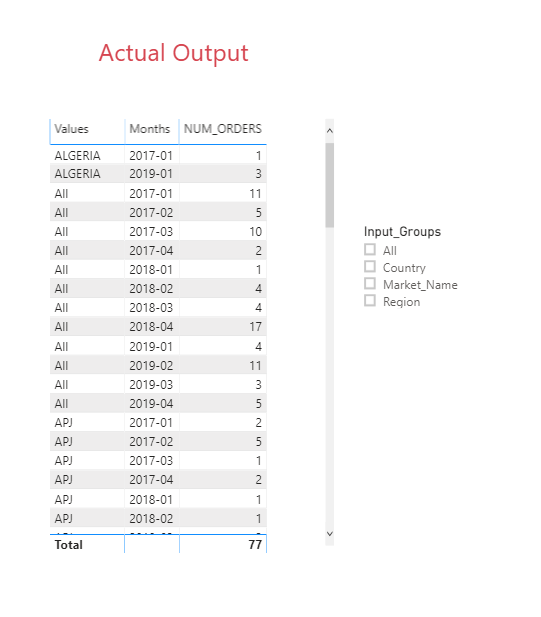541x617 pixels.
Task: Click the table vertical scrollbar thumb
Action: point(330,185)
